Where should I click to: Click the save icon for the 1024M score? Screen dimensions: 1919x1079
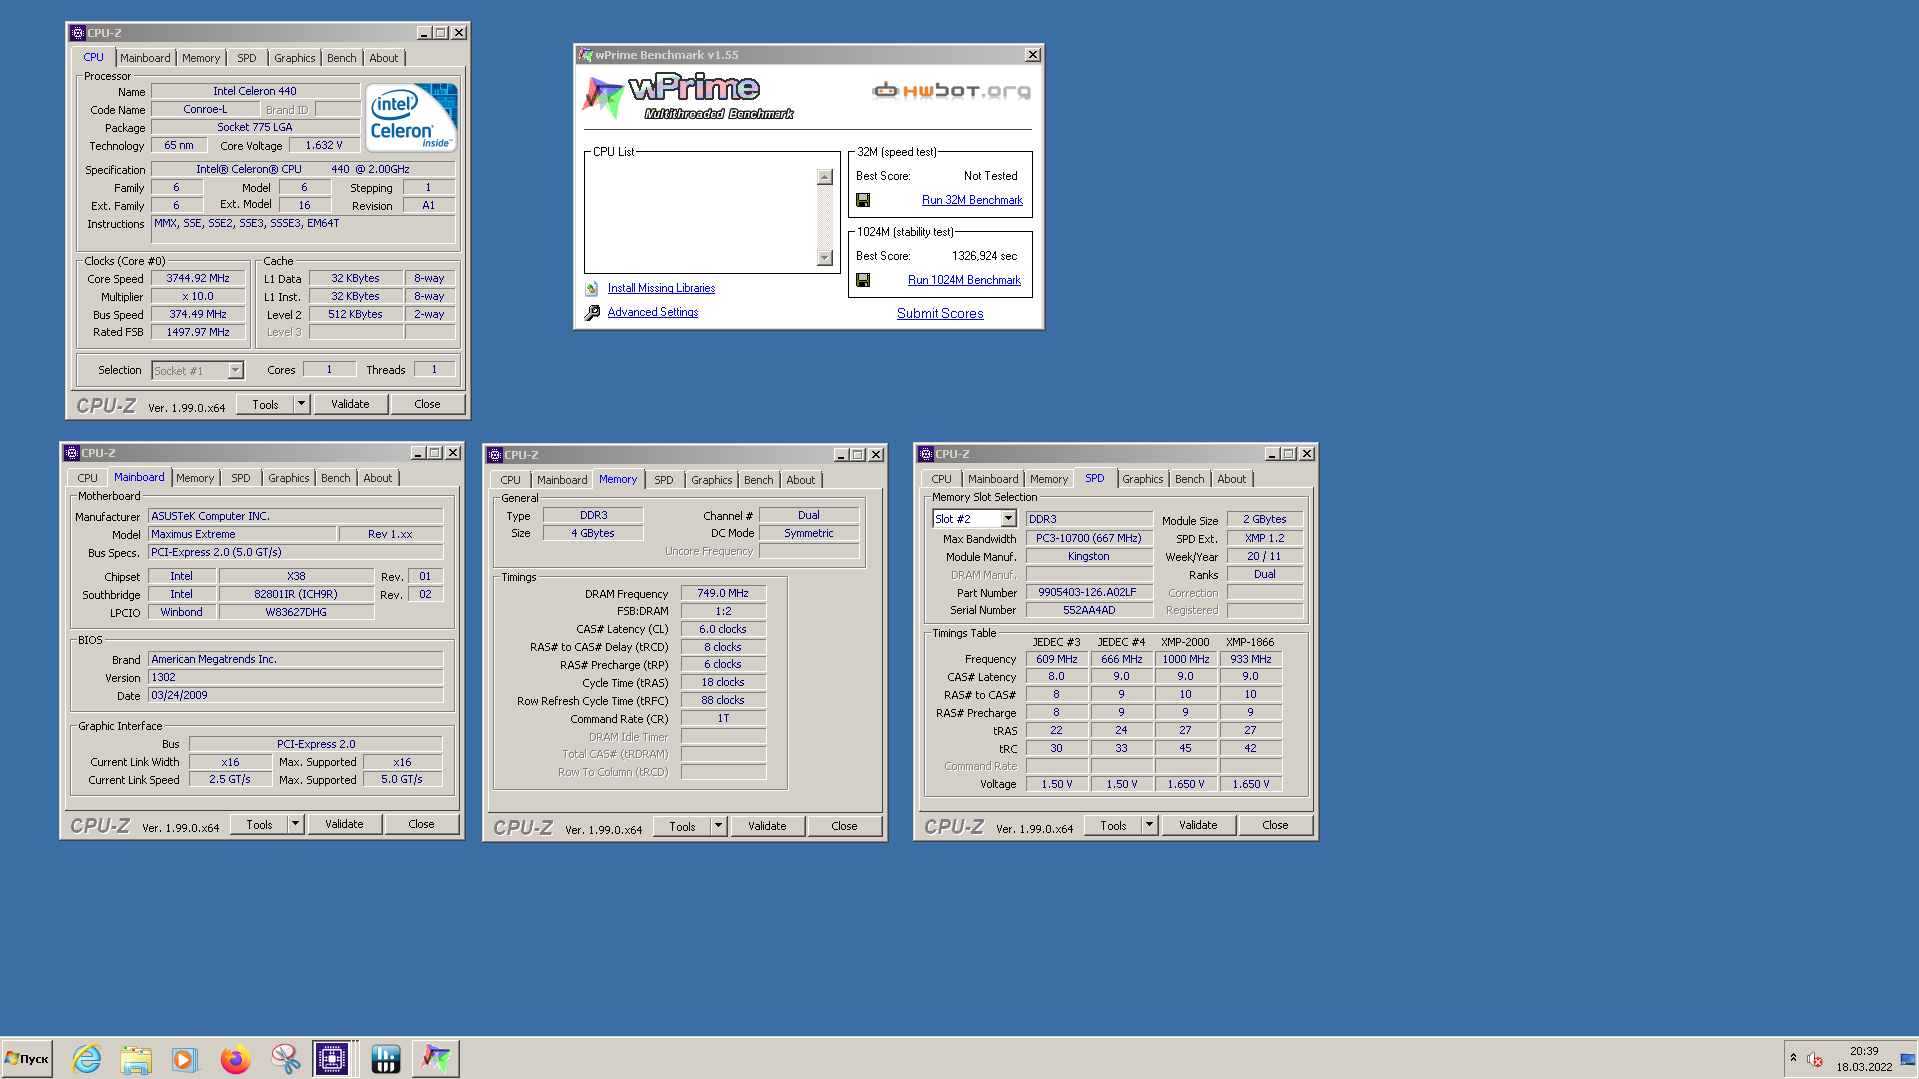(863, 280)
